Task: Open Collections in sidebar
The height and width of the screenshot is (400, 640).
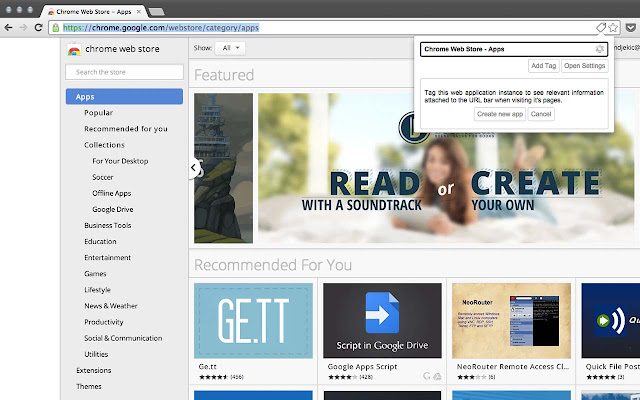Action: (104, 145)
